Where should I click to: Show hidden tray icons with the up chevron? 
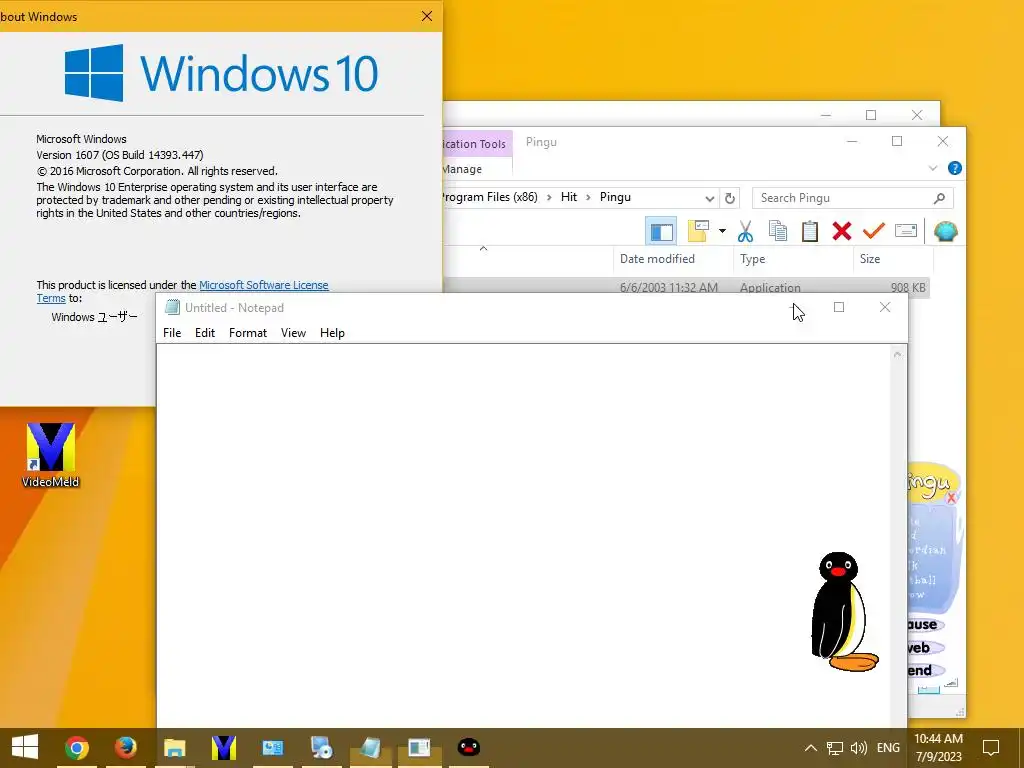click(x=810, y=748)
